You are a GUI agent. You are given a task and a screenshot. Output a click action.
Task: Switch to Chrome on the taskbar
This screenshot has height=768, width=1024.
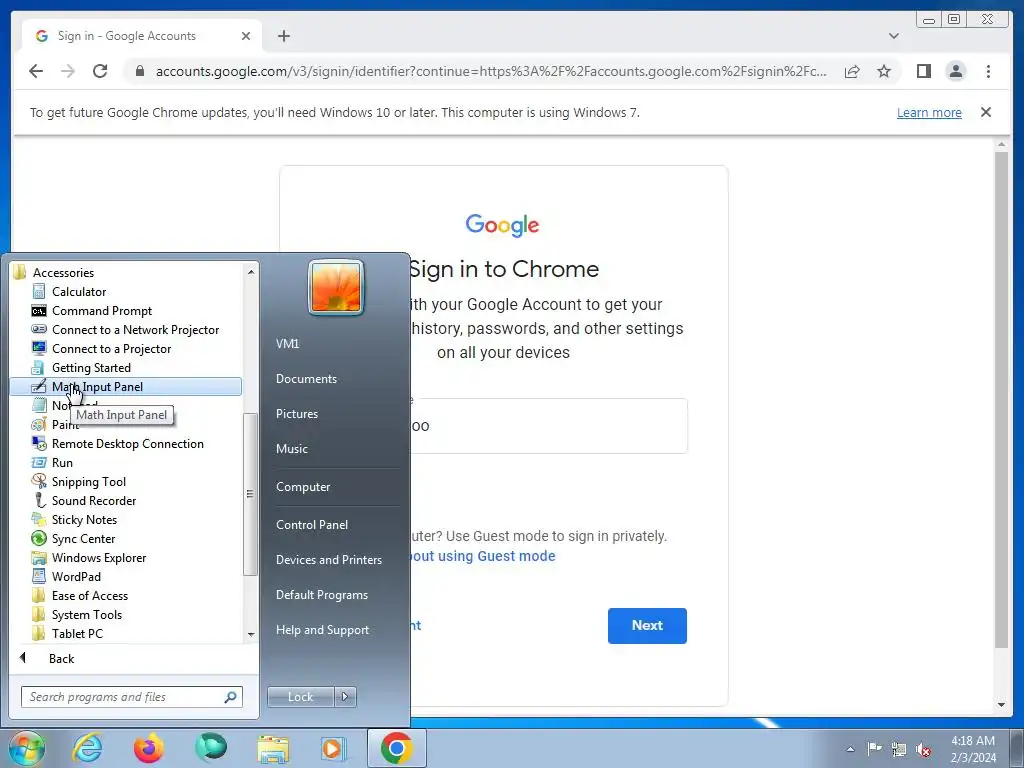coord(396,748)
